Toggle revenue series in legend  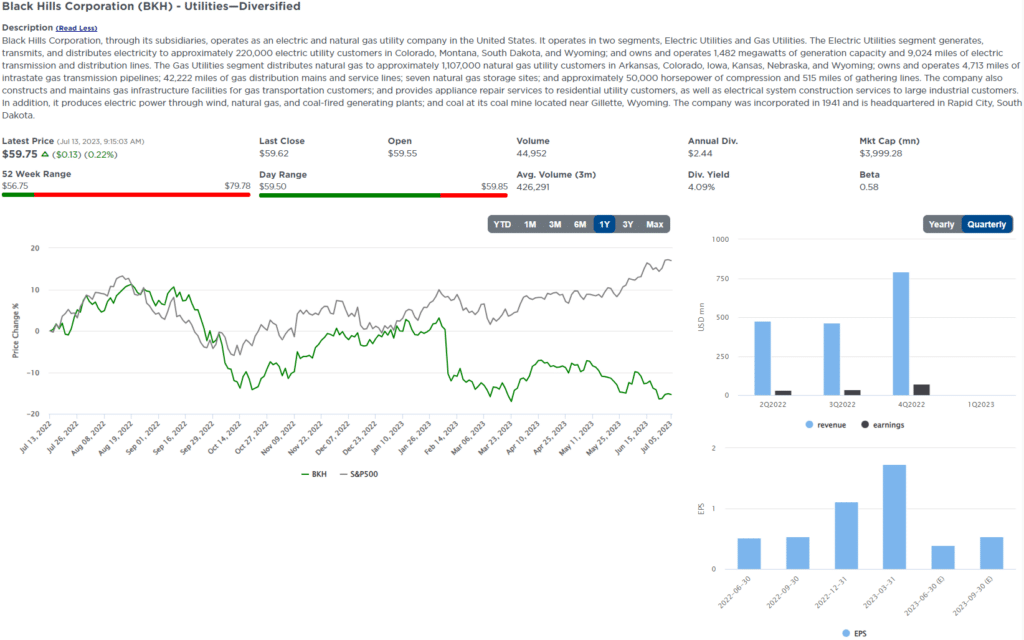(x=825, y=424)
